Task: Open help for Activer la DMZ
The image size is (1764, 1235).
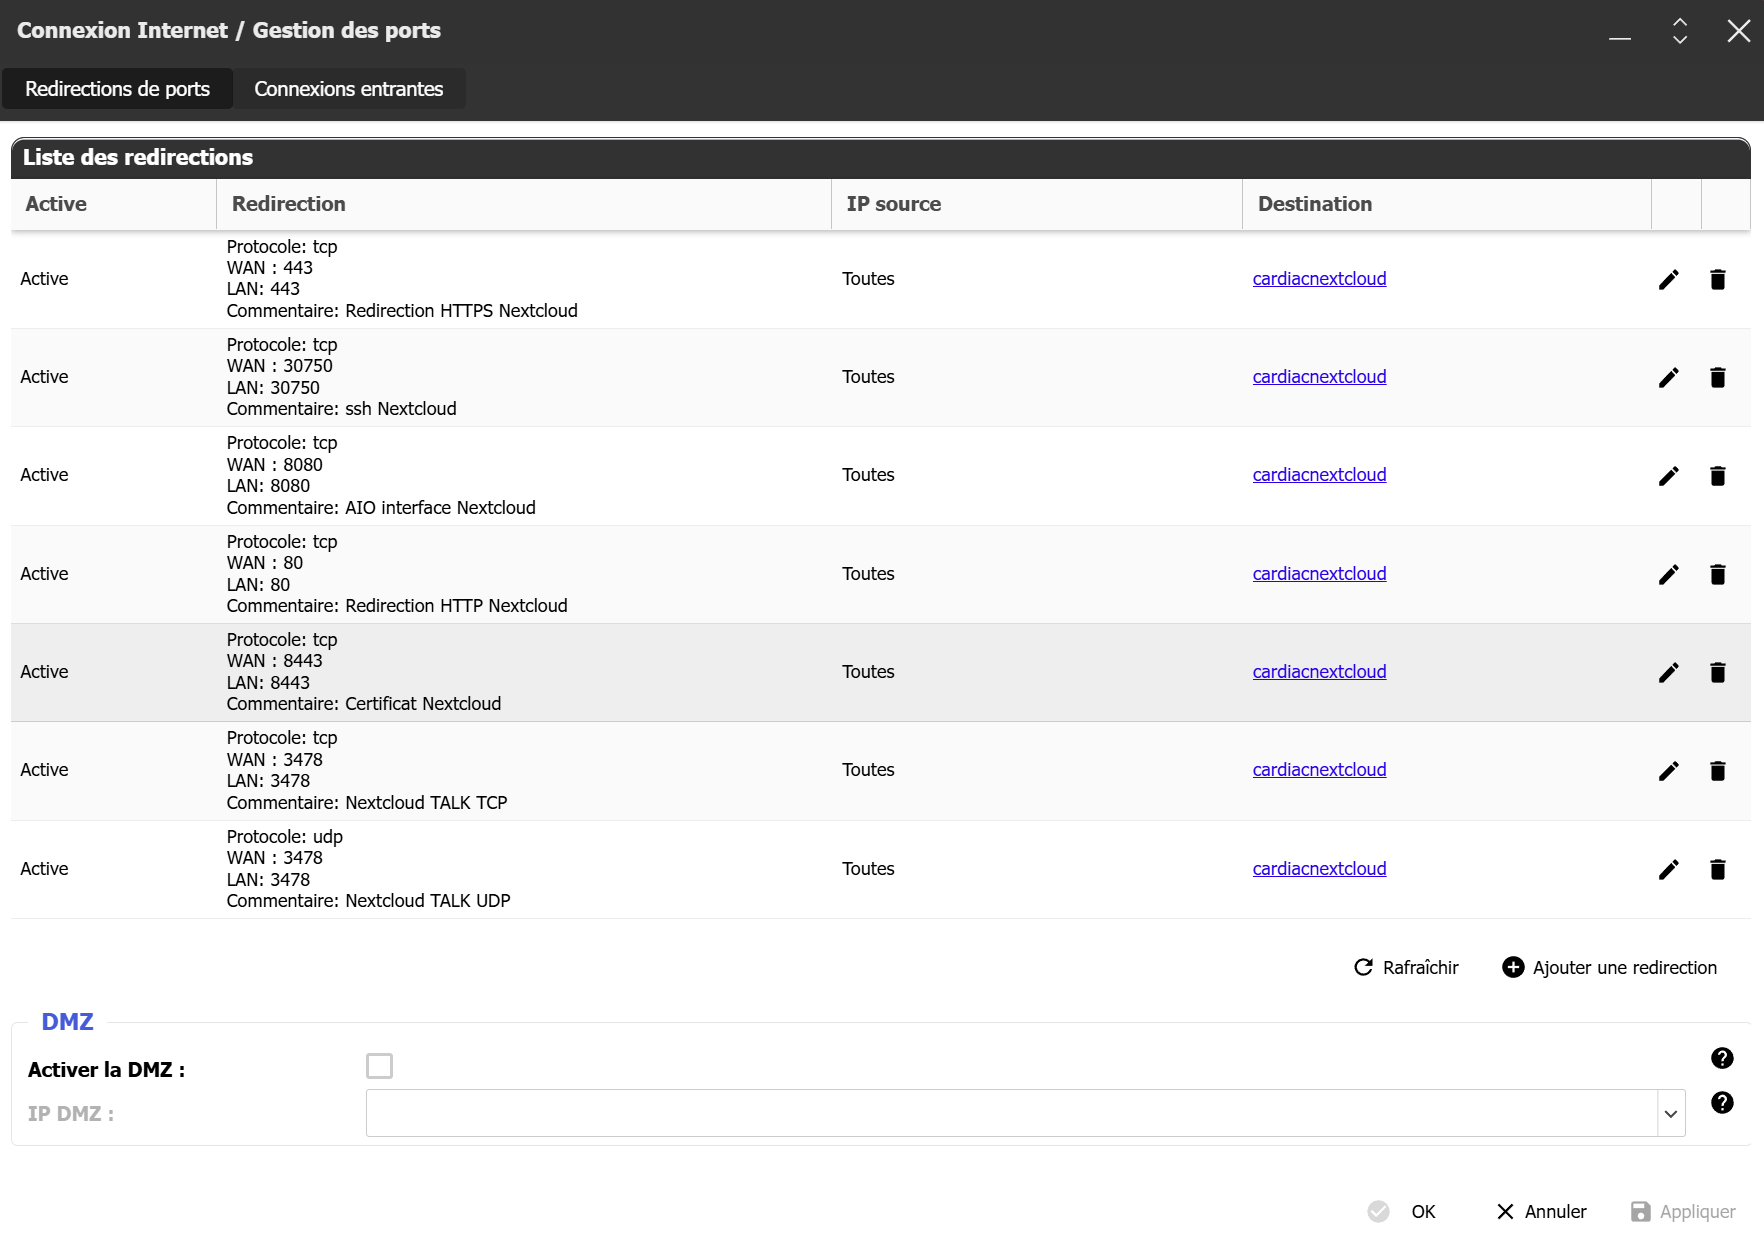Action: (x=1722, y=1058)
